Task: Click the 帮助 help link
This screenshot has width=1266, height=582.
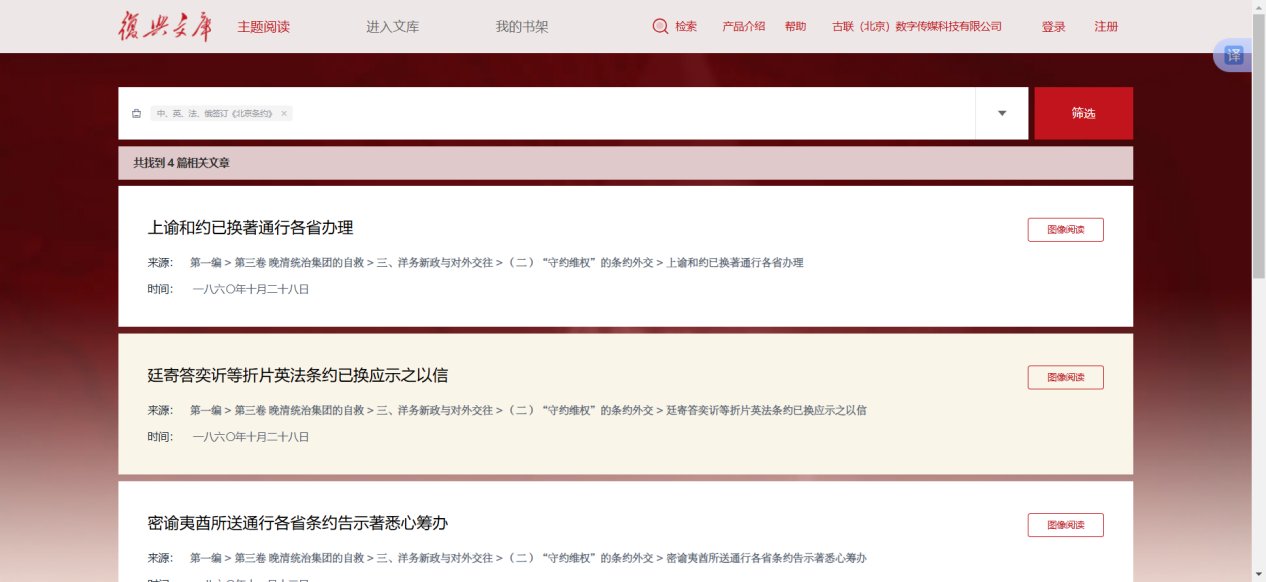Action: 795,27
